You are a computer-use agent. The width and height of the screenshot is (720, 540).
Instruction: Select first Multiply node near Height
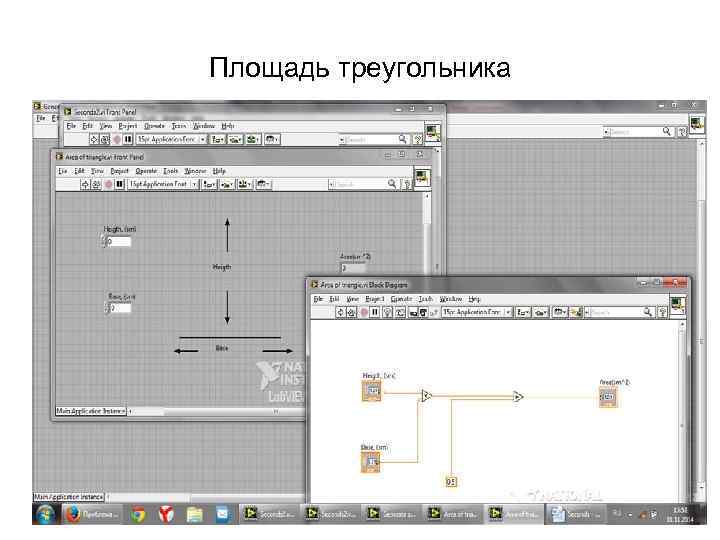tap(427, 395)
